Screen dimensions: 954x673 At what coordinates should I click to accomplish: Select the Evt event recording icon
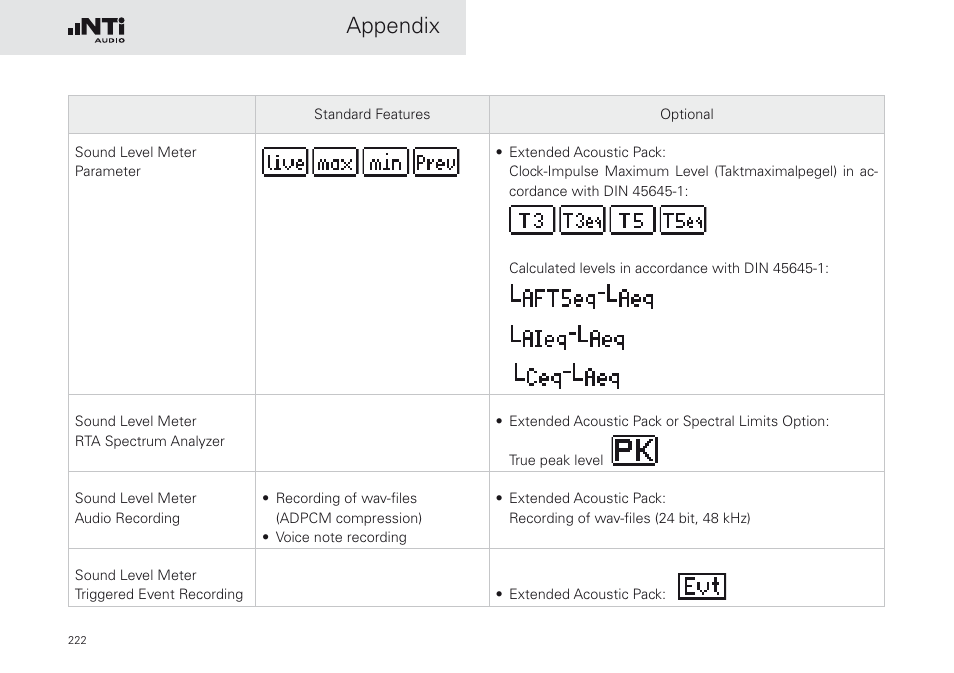click(x=702, y=587)
